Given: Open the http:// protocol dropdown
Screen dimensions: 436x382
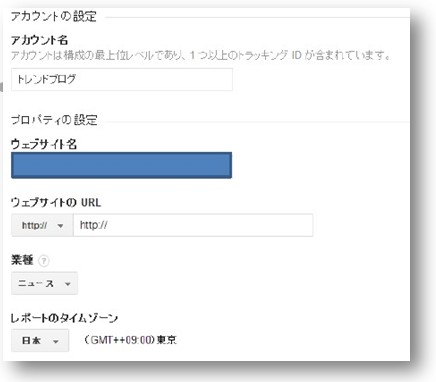Looking at the screenshot, I should pyautogui.click(x=42, y=226).
